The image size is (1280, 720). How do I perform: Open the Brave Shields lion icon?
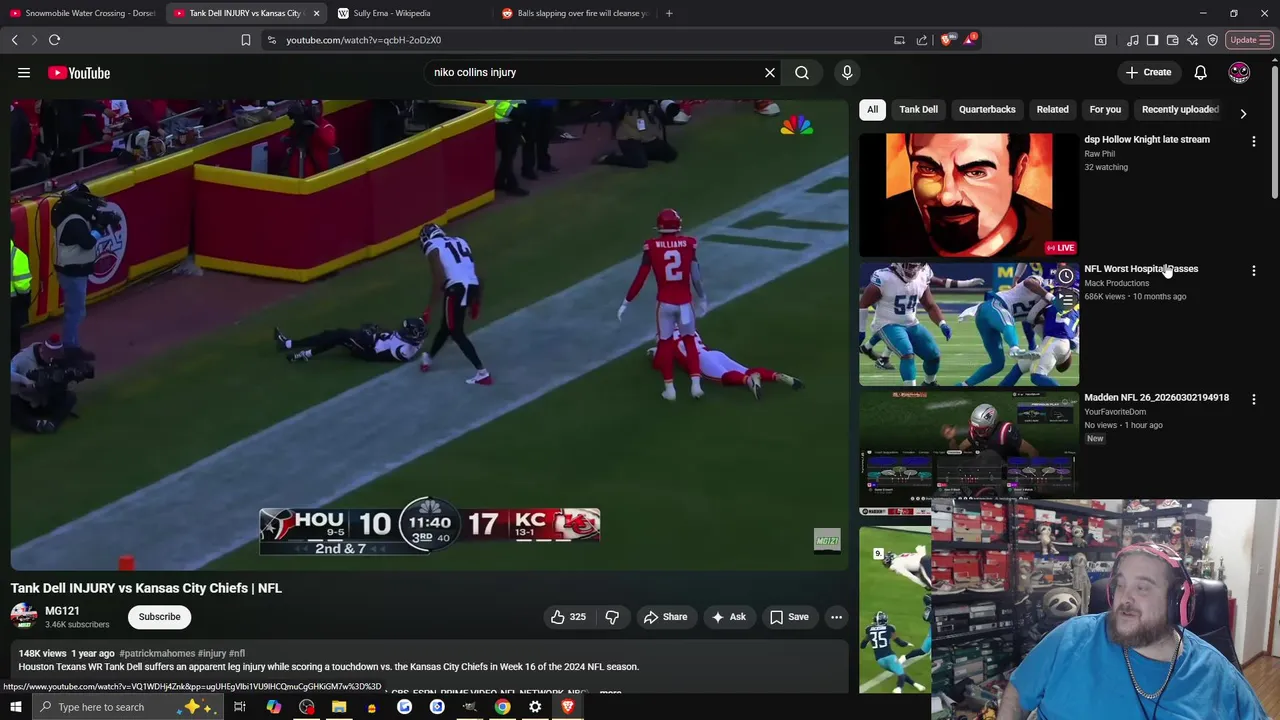coord(947,40)
